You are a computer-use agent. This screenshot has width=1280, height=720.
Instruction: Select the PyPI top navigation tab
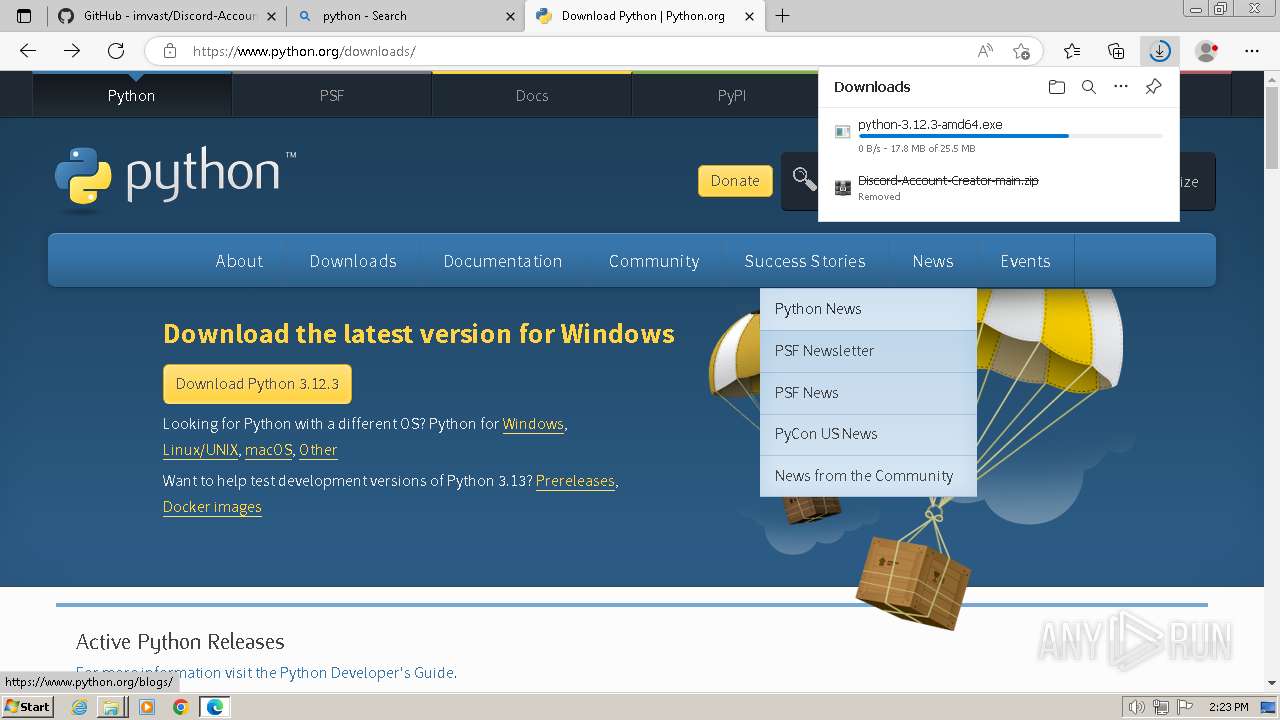click(x=731, y=95)
